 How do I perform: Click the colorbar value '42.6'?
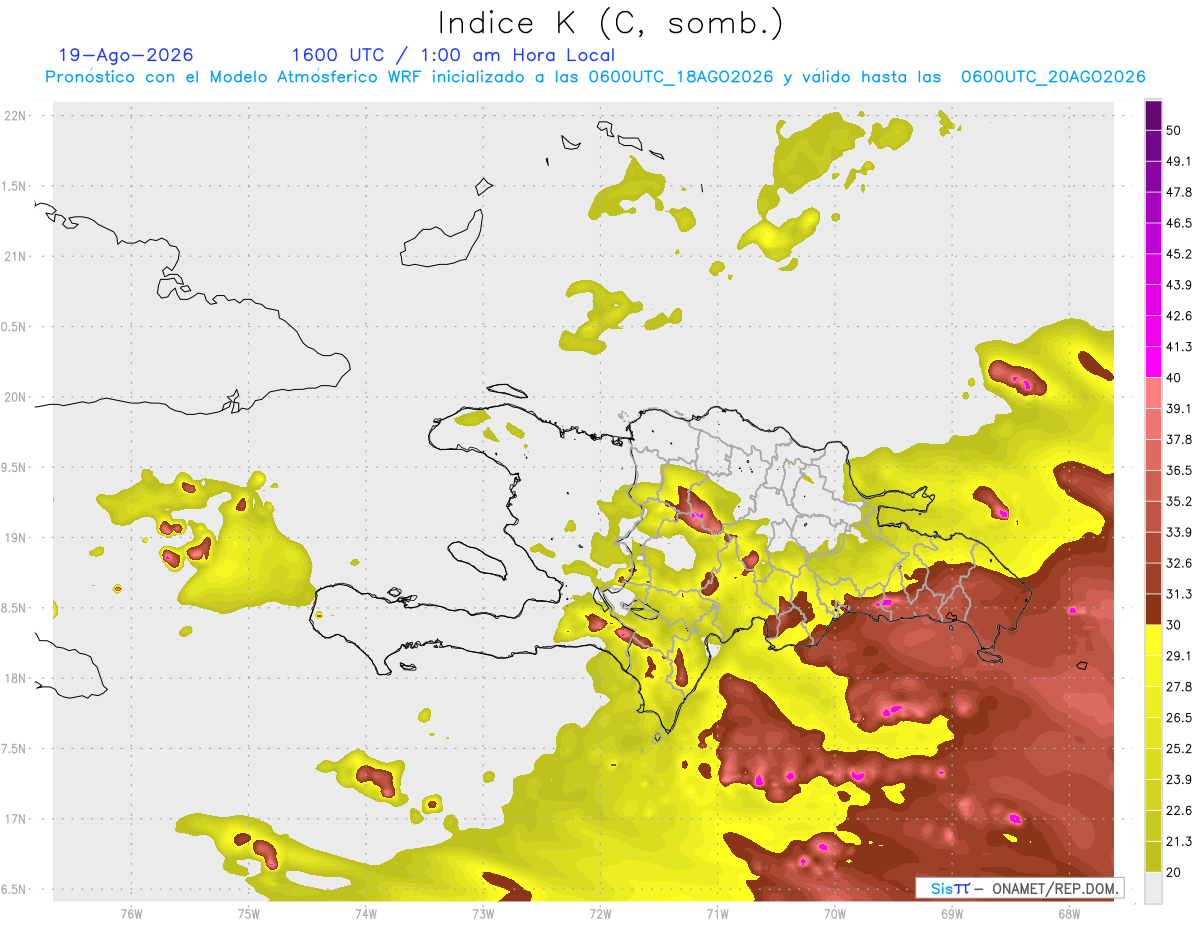tap(1179, 316)
